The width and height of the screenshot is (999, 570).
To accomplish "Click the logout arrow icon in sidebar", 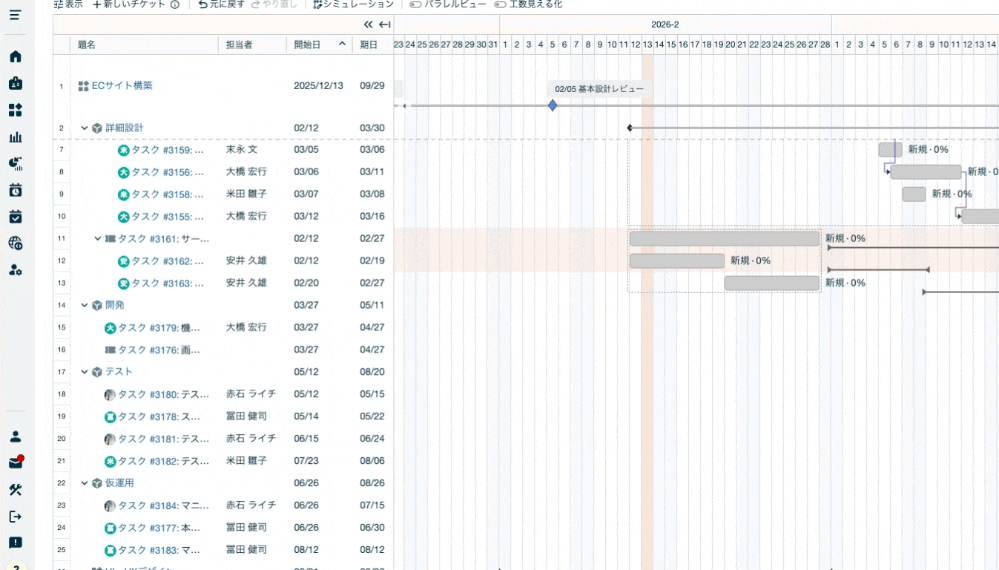I will (x=15, y=516).
